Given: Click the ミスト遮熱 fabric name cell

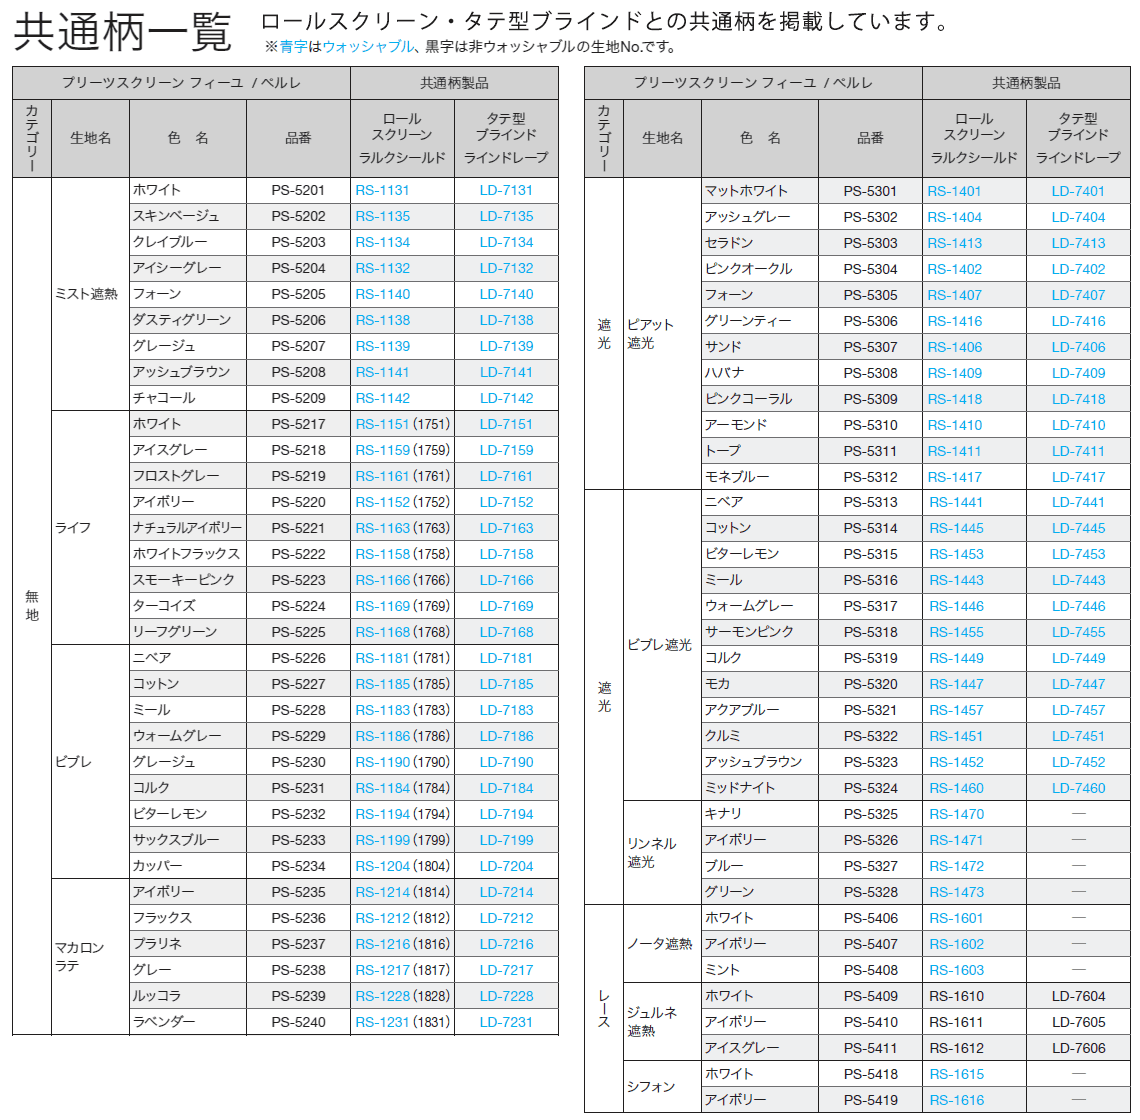Looking at the screenshot, I should tap(87, 294).
